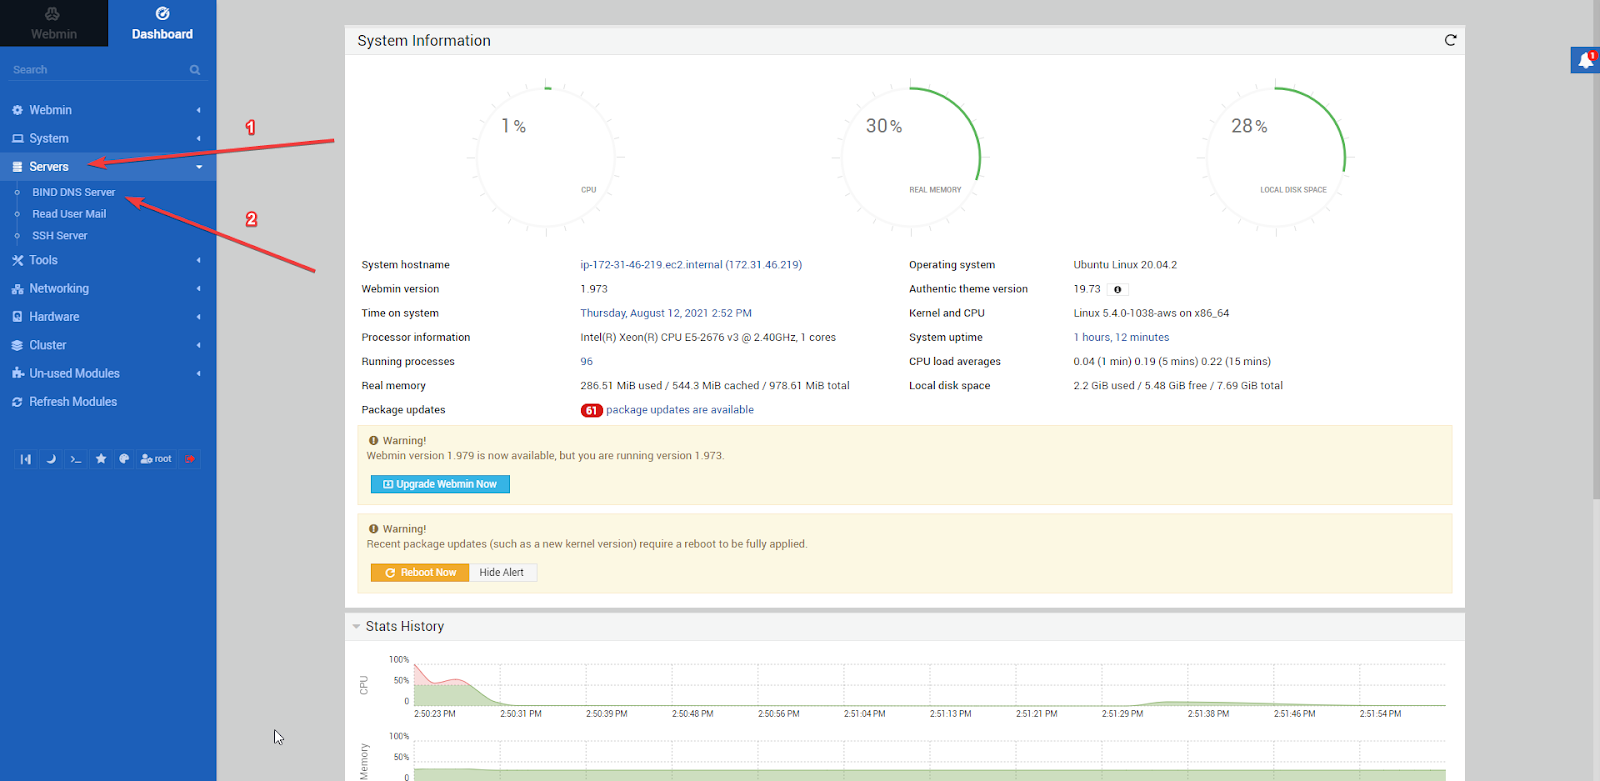Expand the Webmin menu category
Image resolution: width=1600 pixels, height=781 pixels.
108,110
